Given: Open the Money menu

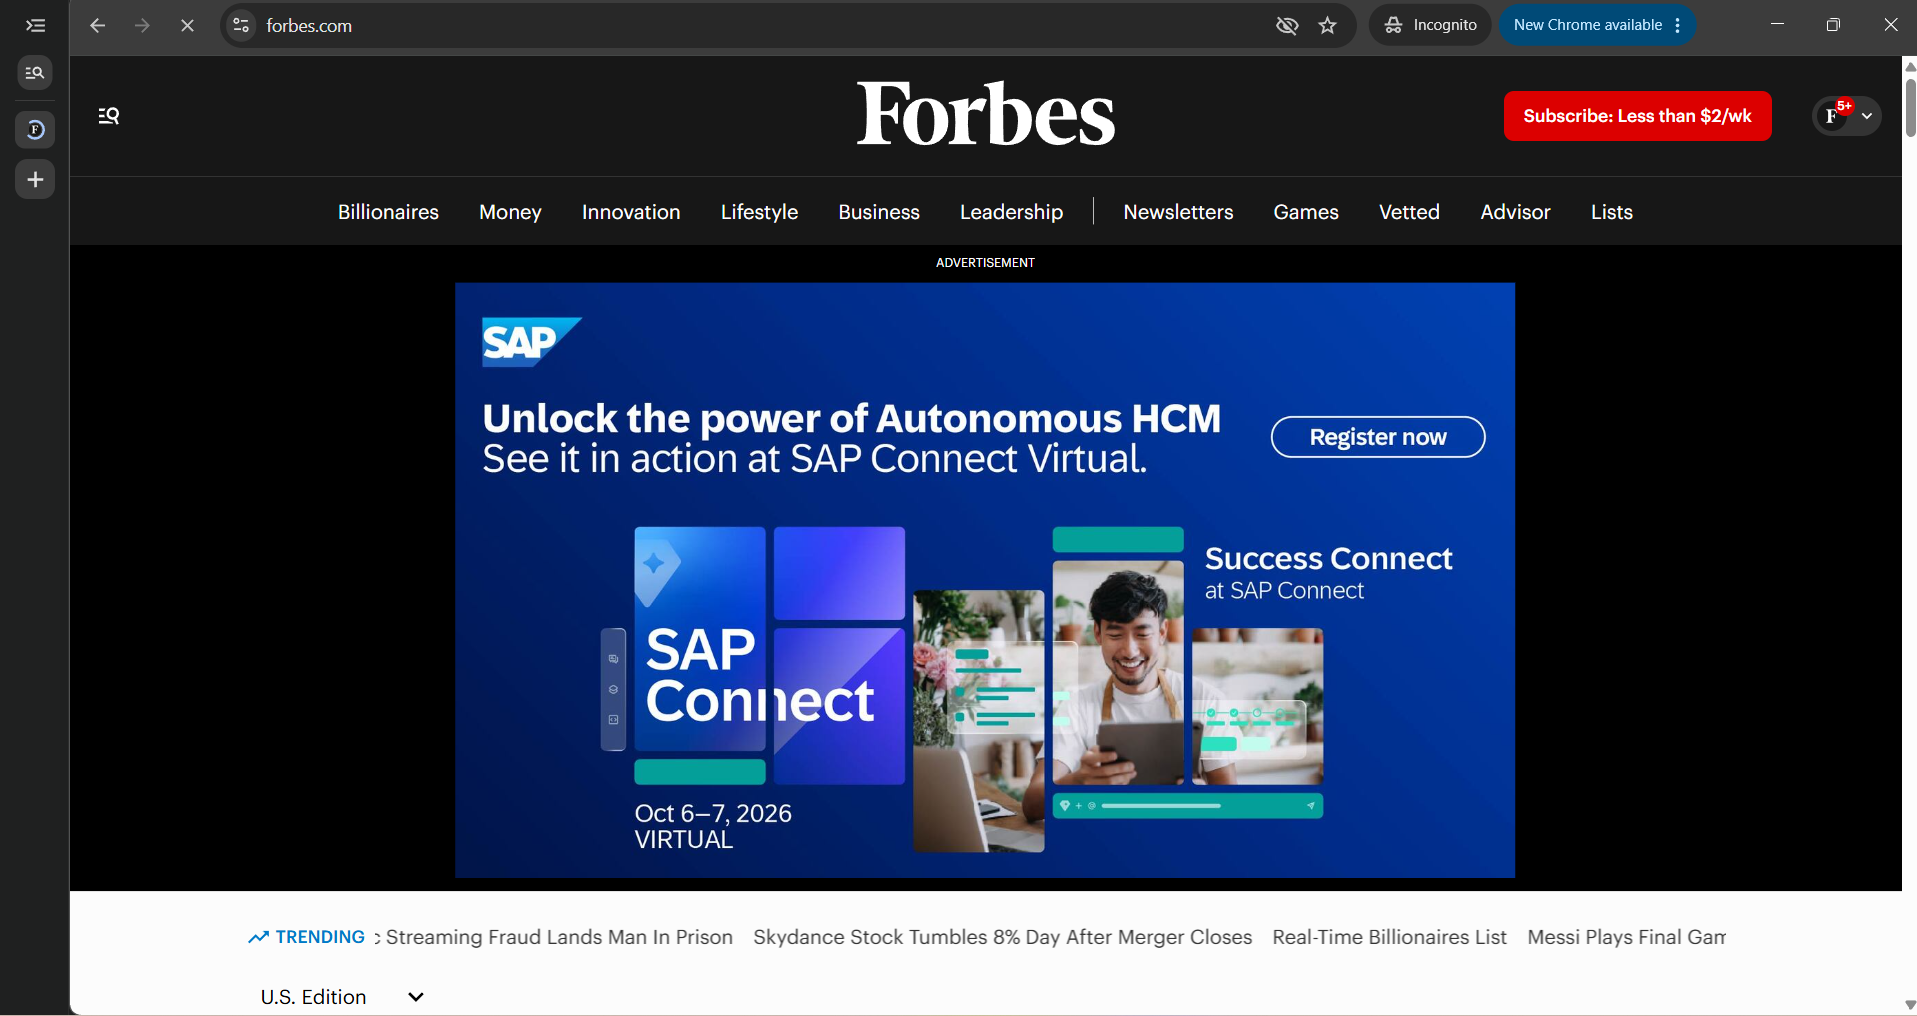Looking at the screenshot, I should point(510,212).
